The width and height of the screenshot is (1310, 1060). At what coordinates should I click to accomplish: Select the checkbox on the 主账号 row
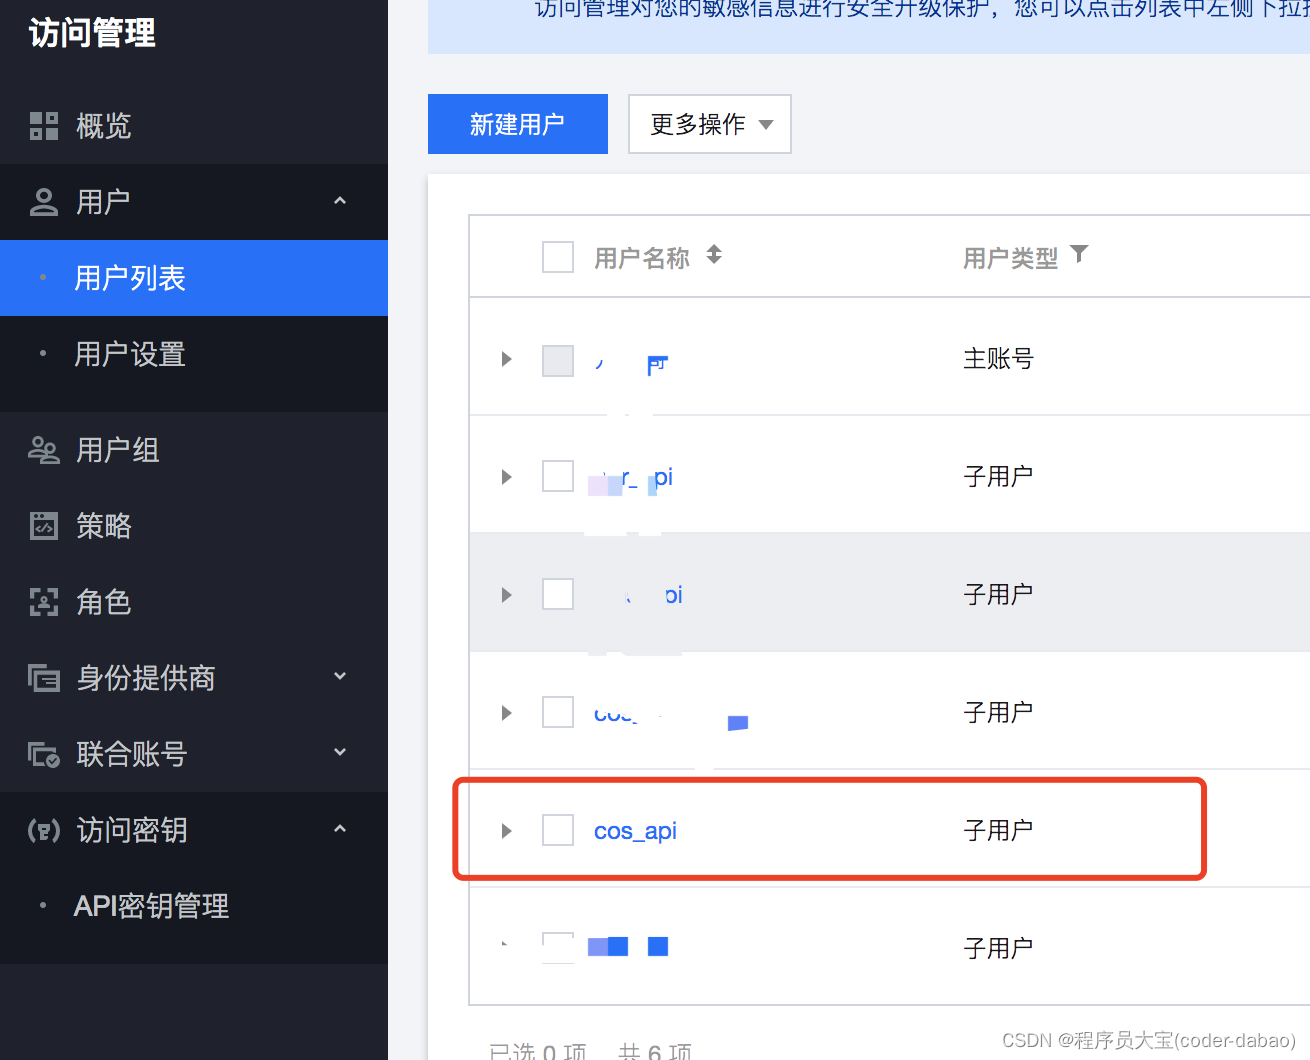tap(557, 361)
